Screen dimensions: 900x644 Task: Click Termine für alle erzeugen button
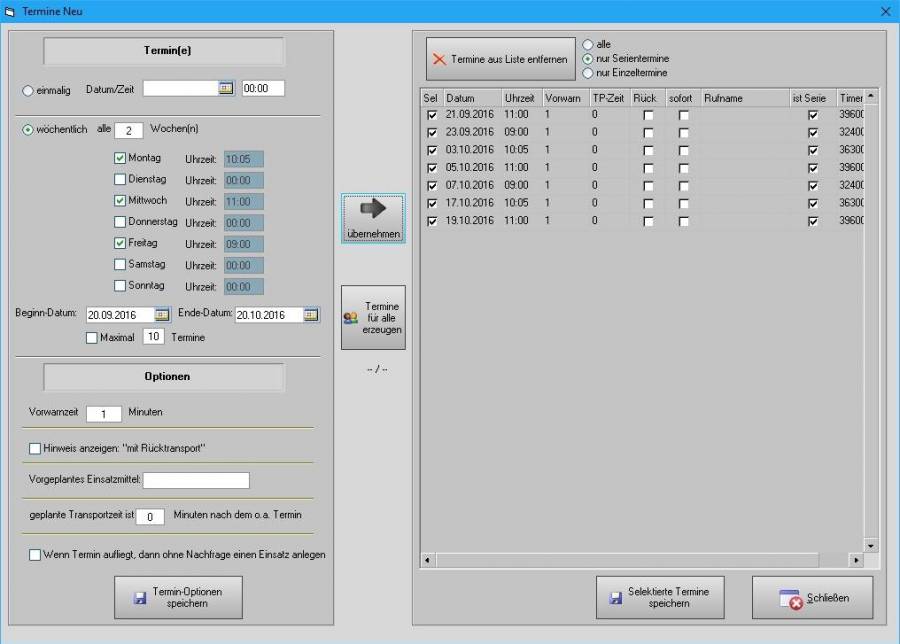tap(373, 317)
